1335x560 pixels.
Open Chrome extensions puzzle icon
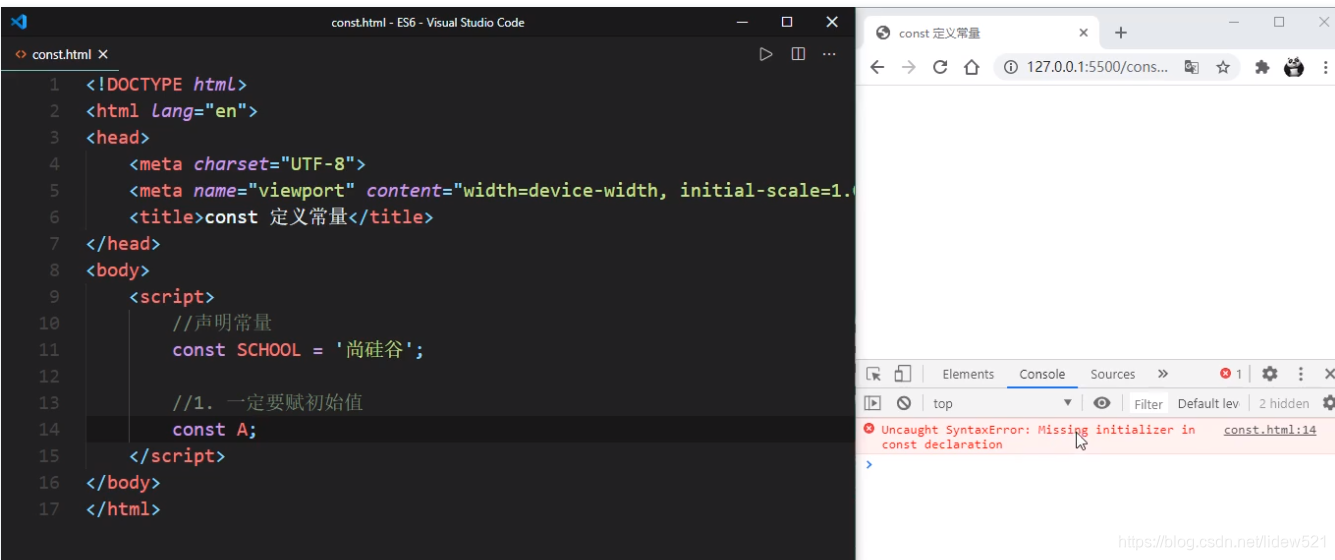pyautogui.click(x=1262, y=67)
